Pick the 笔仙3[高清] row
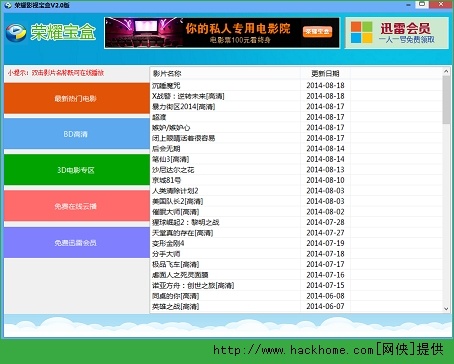Screen dimensions: 454x364 click(297, 159)
